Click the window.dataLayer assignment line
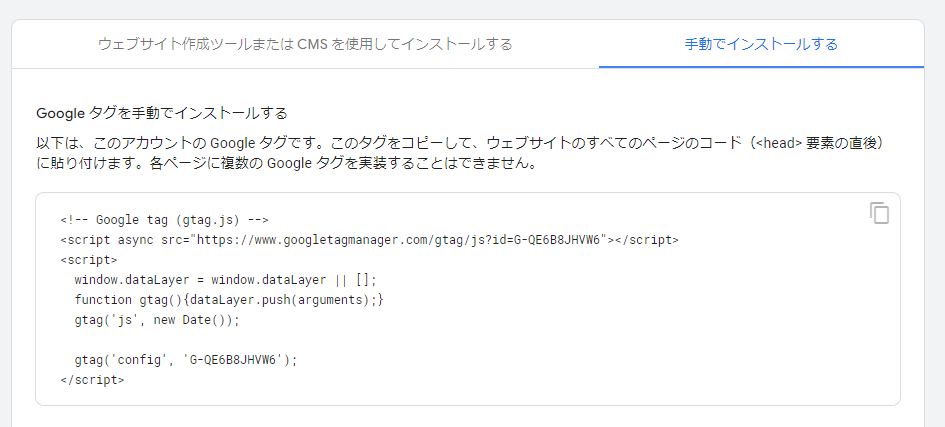The height and width of the screenshot is (427, 945). pos(225,280)
